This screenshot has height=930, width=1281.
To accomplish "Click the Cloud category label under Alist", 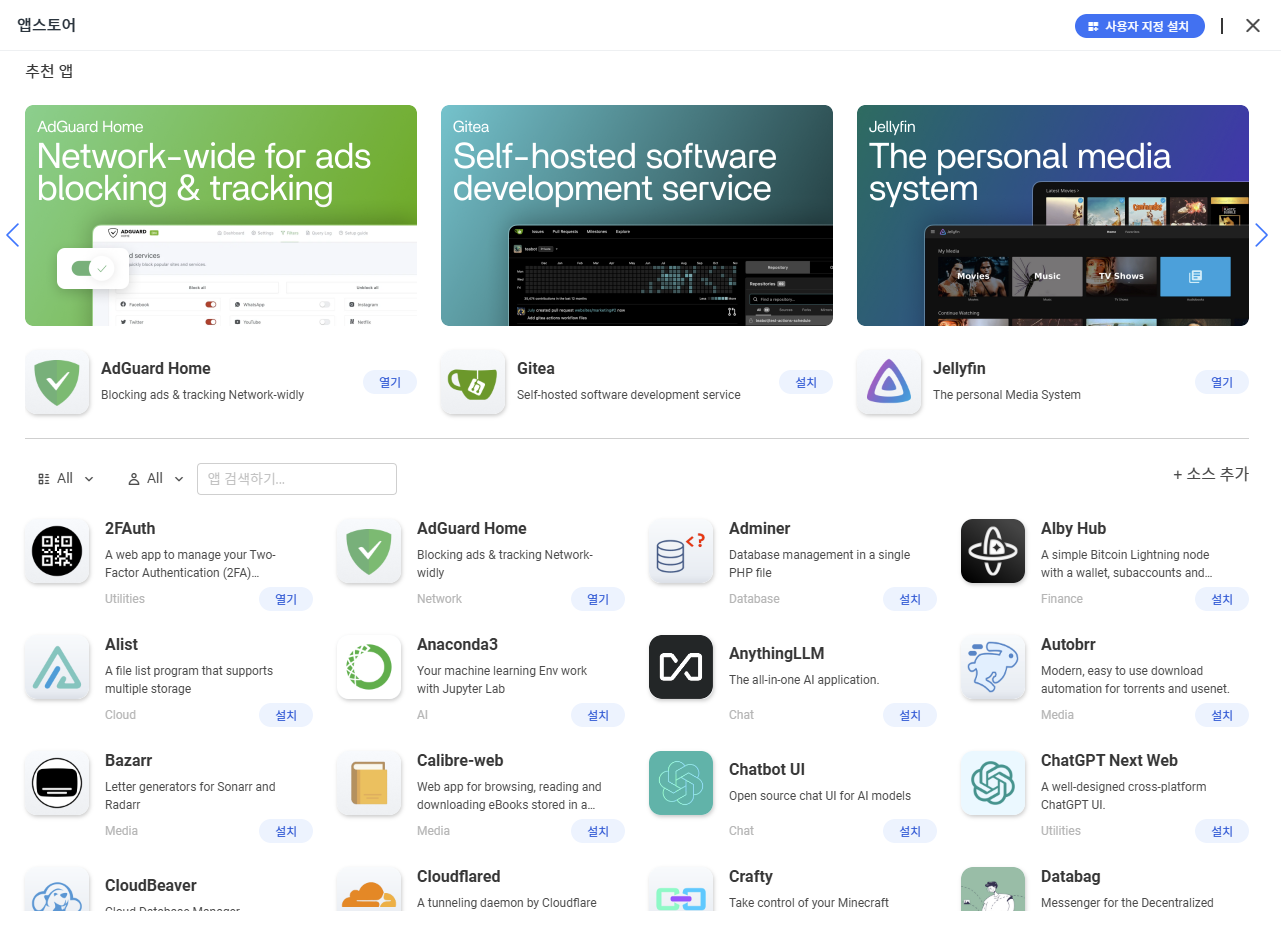I will point(120,715).
